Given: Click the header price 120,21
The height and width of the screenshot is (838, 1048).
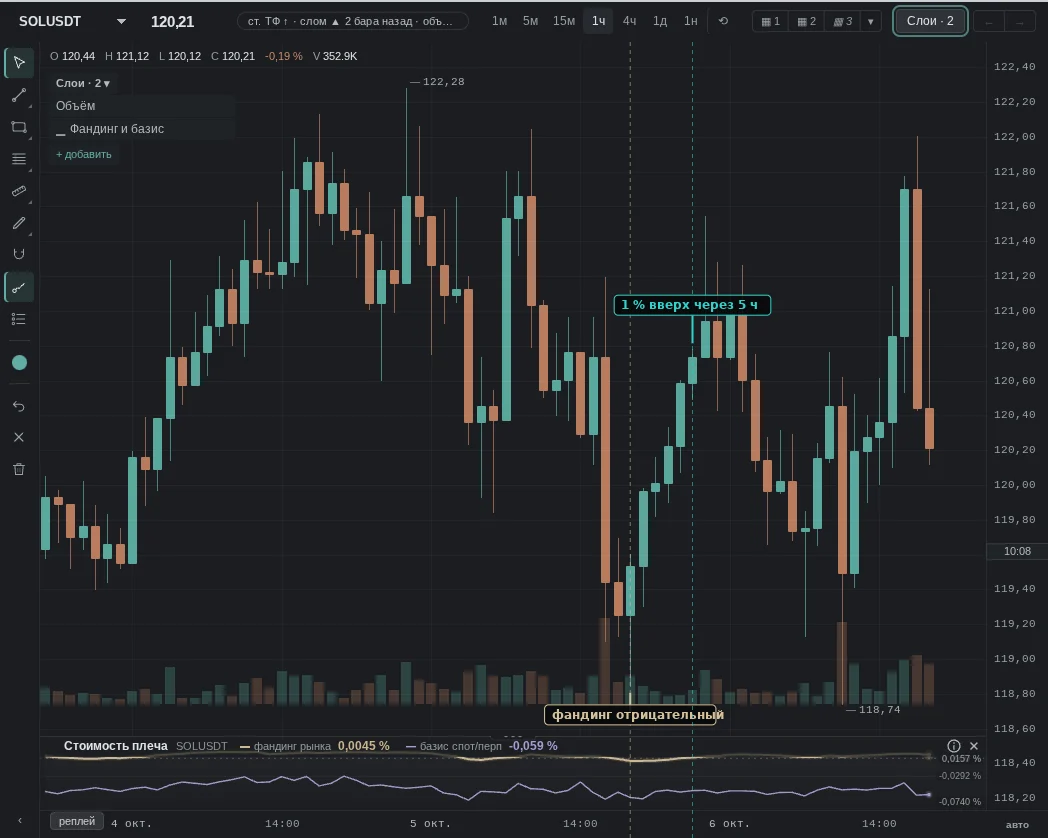Looking at the screenshot, I should click(172, 22).
